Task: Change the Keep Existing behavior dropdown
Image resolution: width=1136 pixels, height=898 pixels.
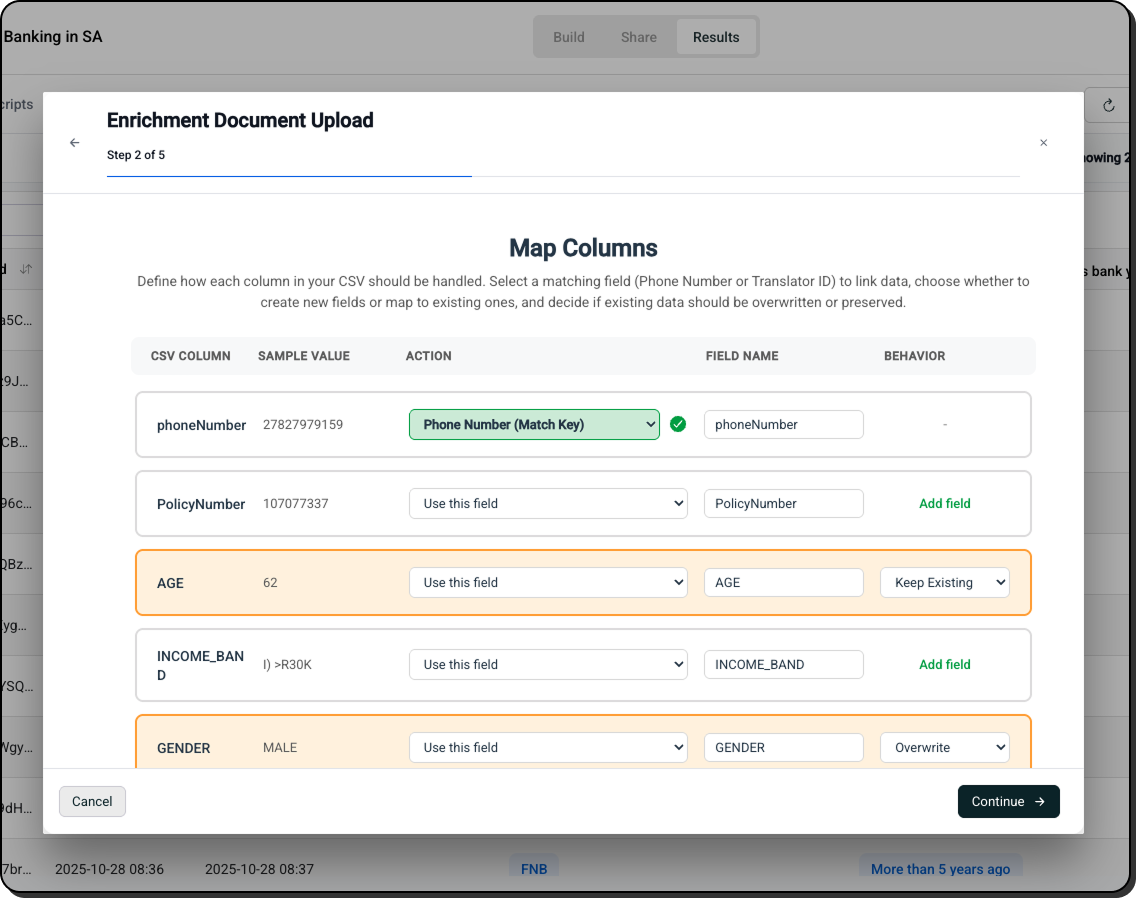Action: tap(944, 582)
